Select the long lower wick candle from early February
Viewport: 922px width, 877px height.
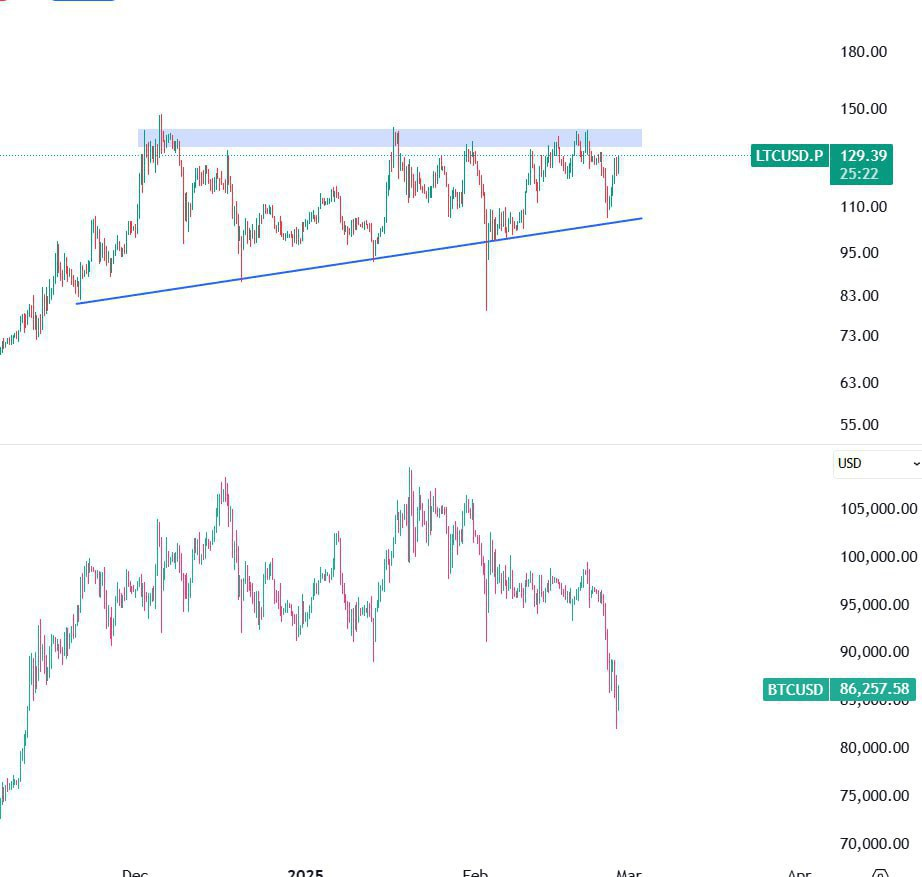tap(487, 280)
